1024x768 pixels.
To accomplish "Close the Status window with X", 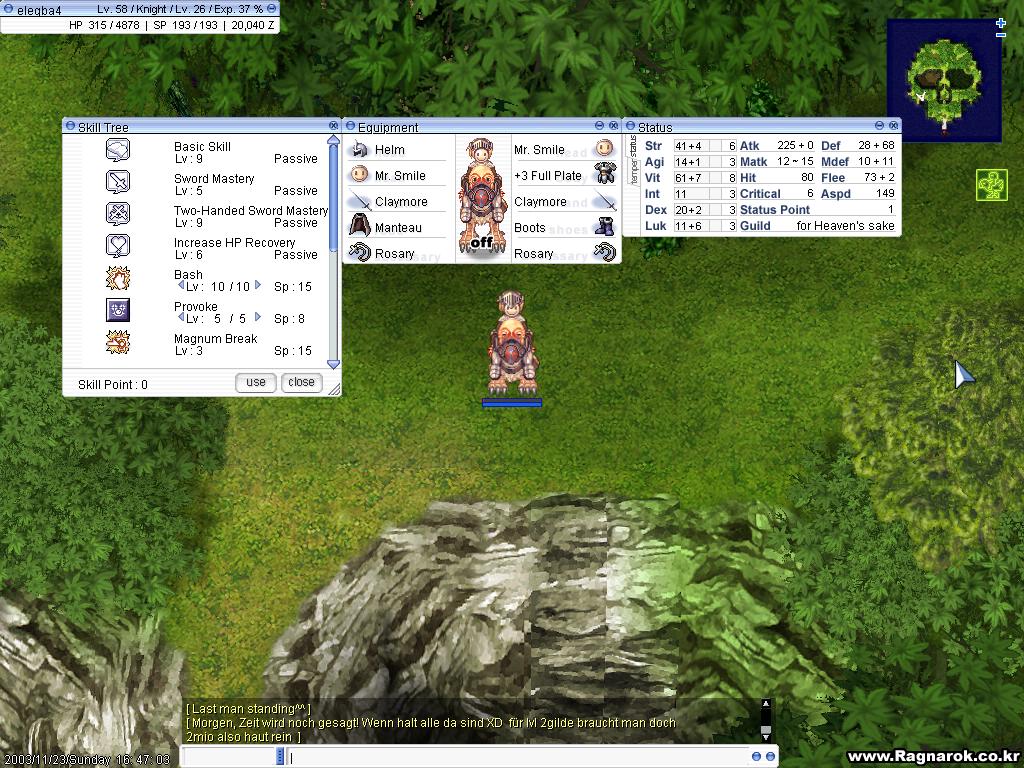I will tap(893, 125).
